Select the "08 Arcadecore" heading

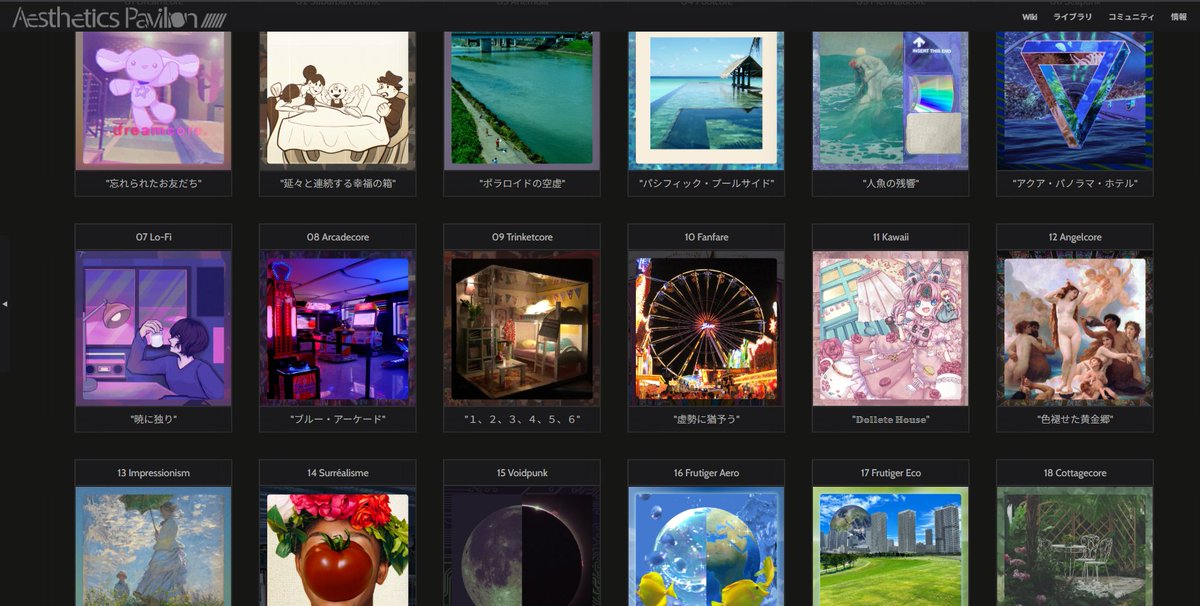coord(337,237)
